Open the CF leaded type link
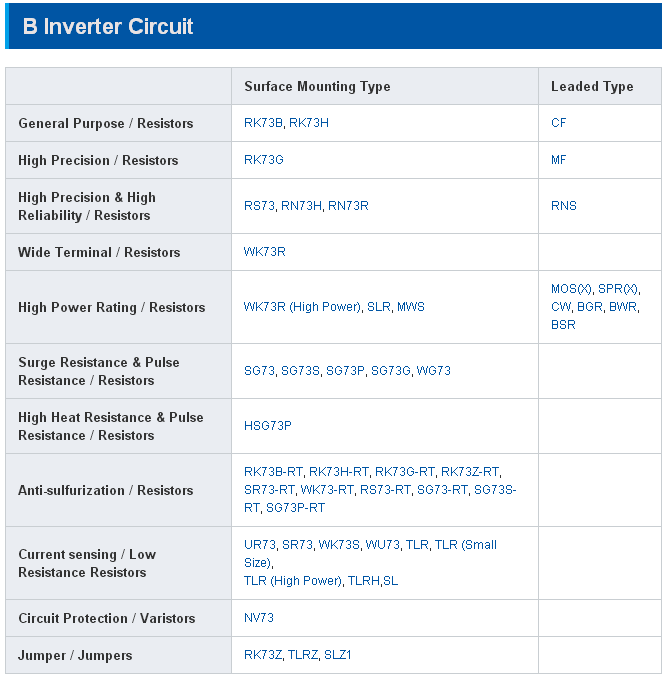 559,123
